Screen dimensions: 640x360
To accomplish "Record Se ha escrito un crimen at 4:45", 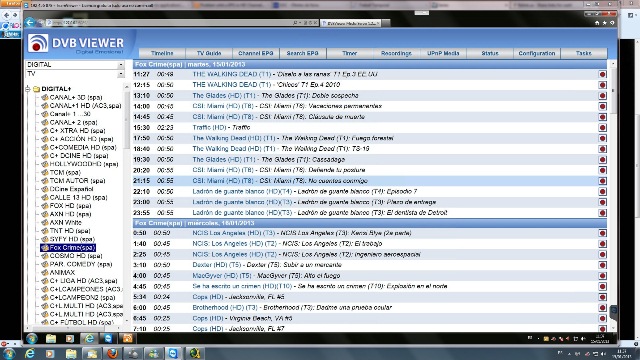I will pos(602,287).
